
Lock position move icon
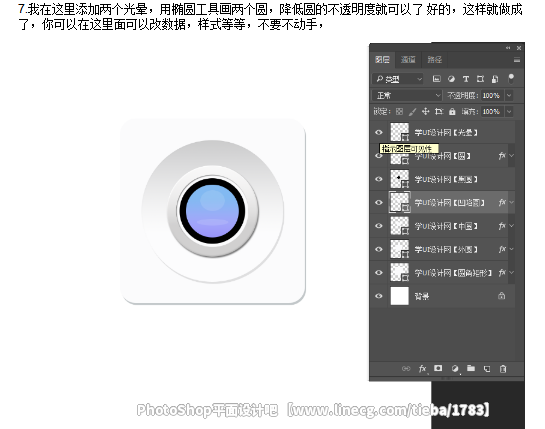[425, 112]
